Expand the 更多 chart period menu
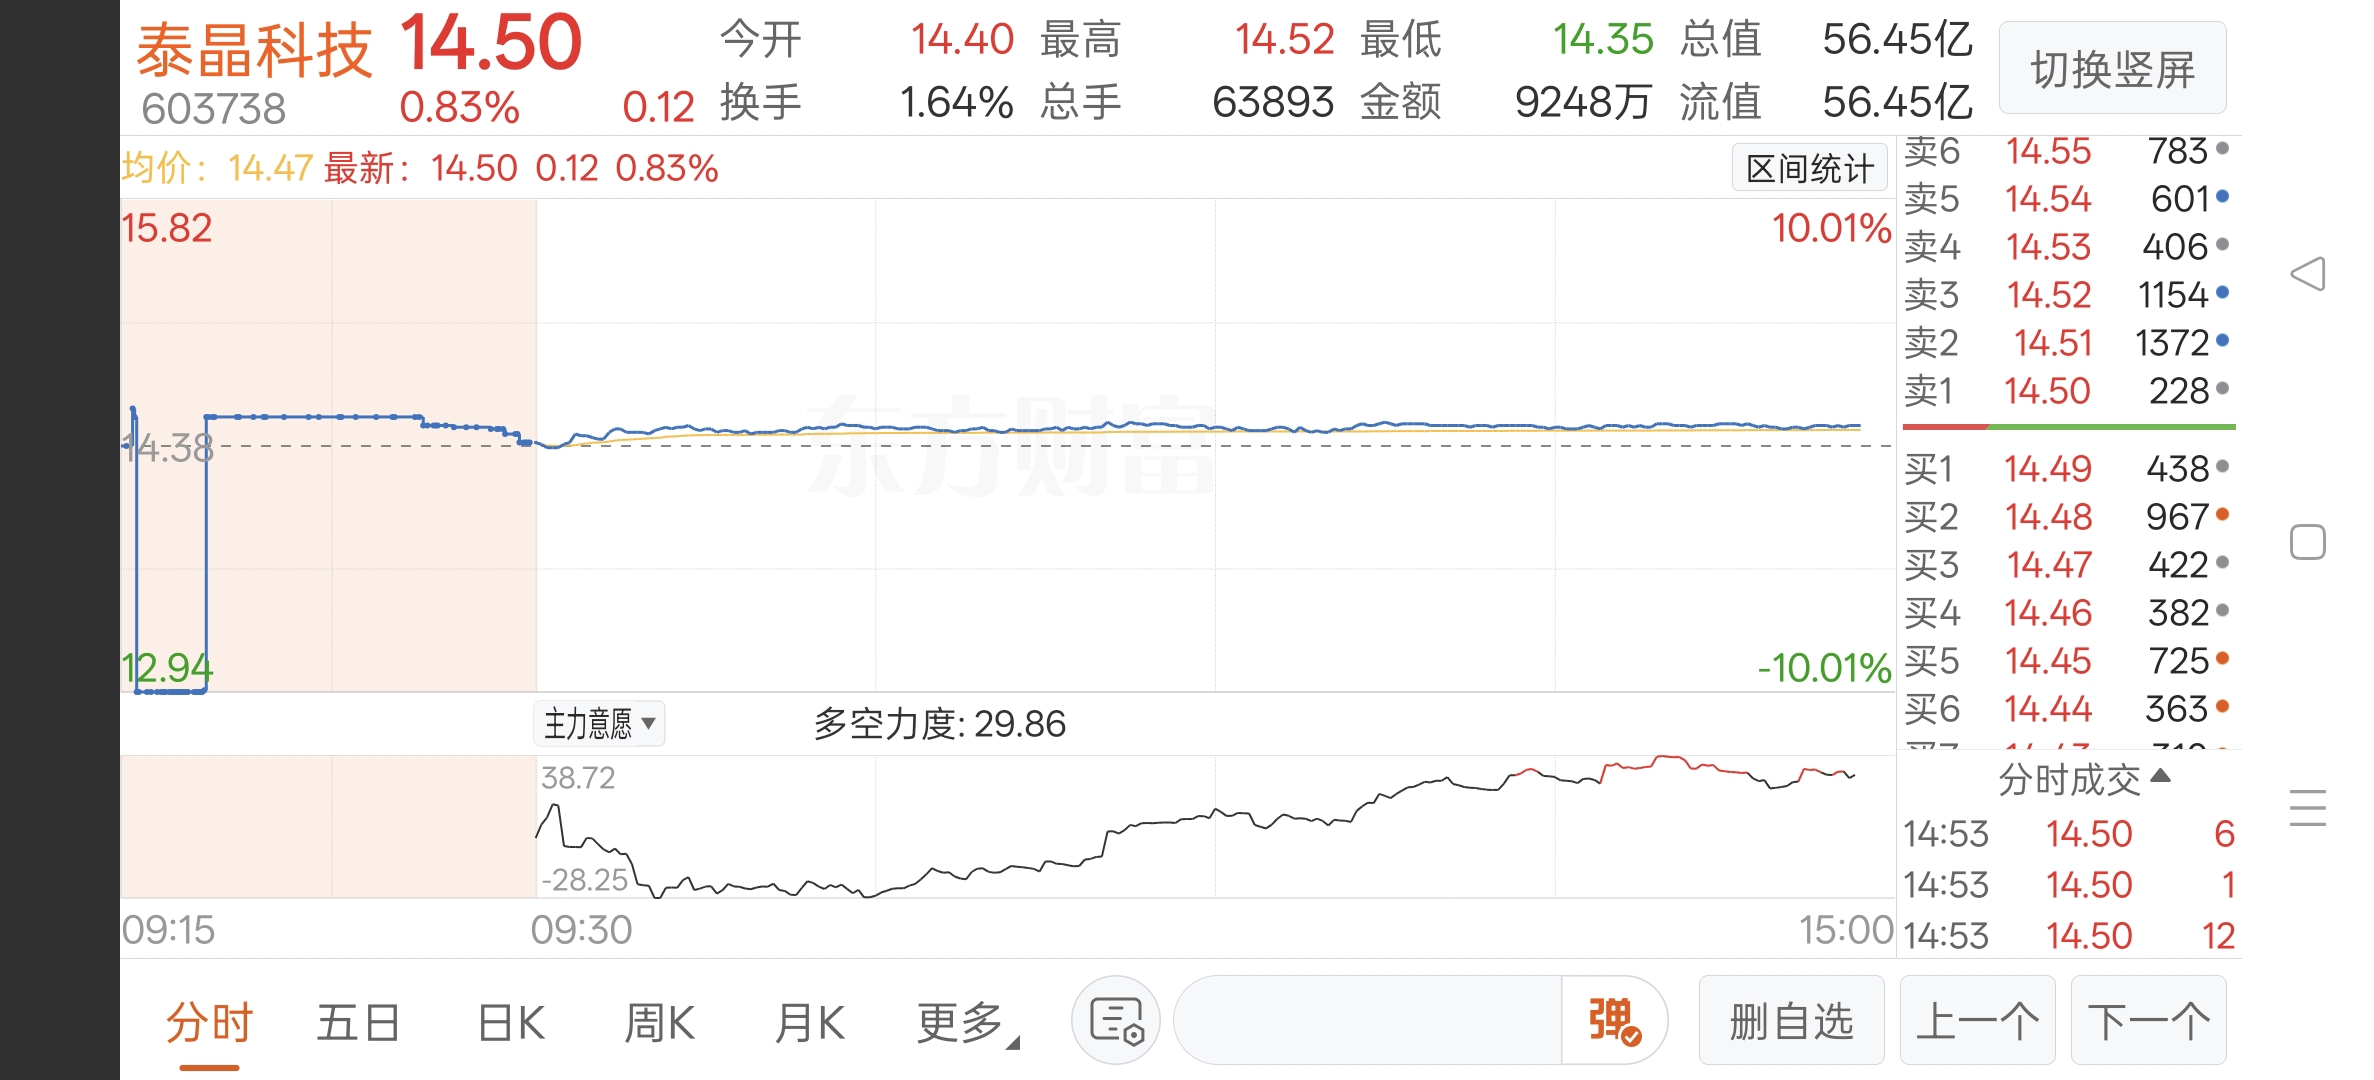The image size is (2374, 1080). pos(960,1022)
